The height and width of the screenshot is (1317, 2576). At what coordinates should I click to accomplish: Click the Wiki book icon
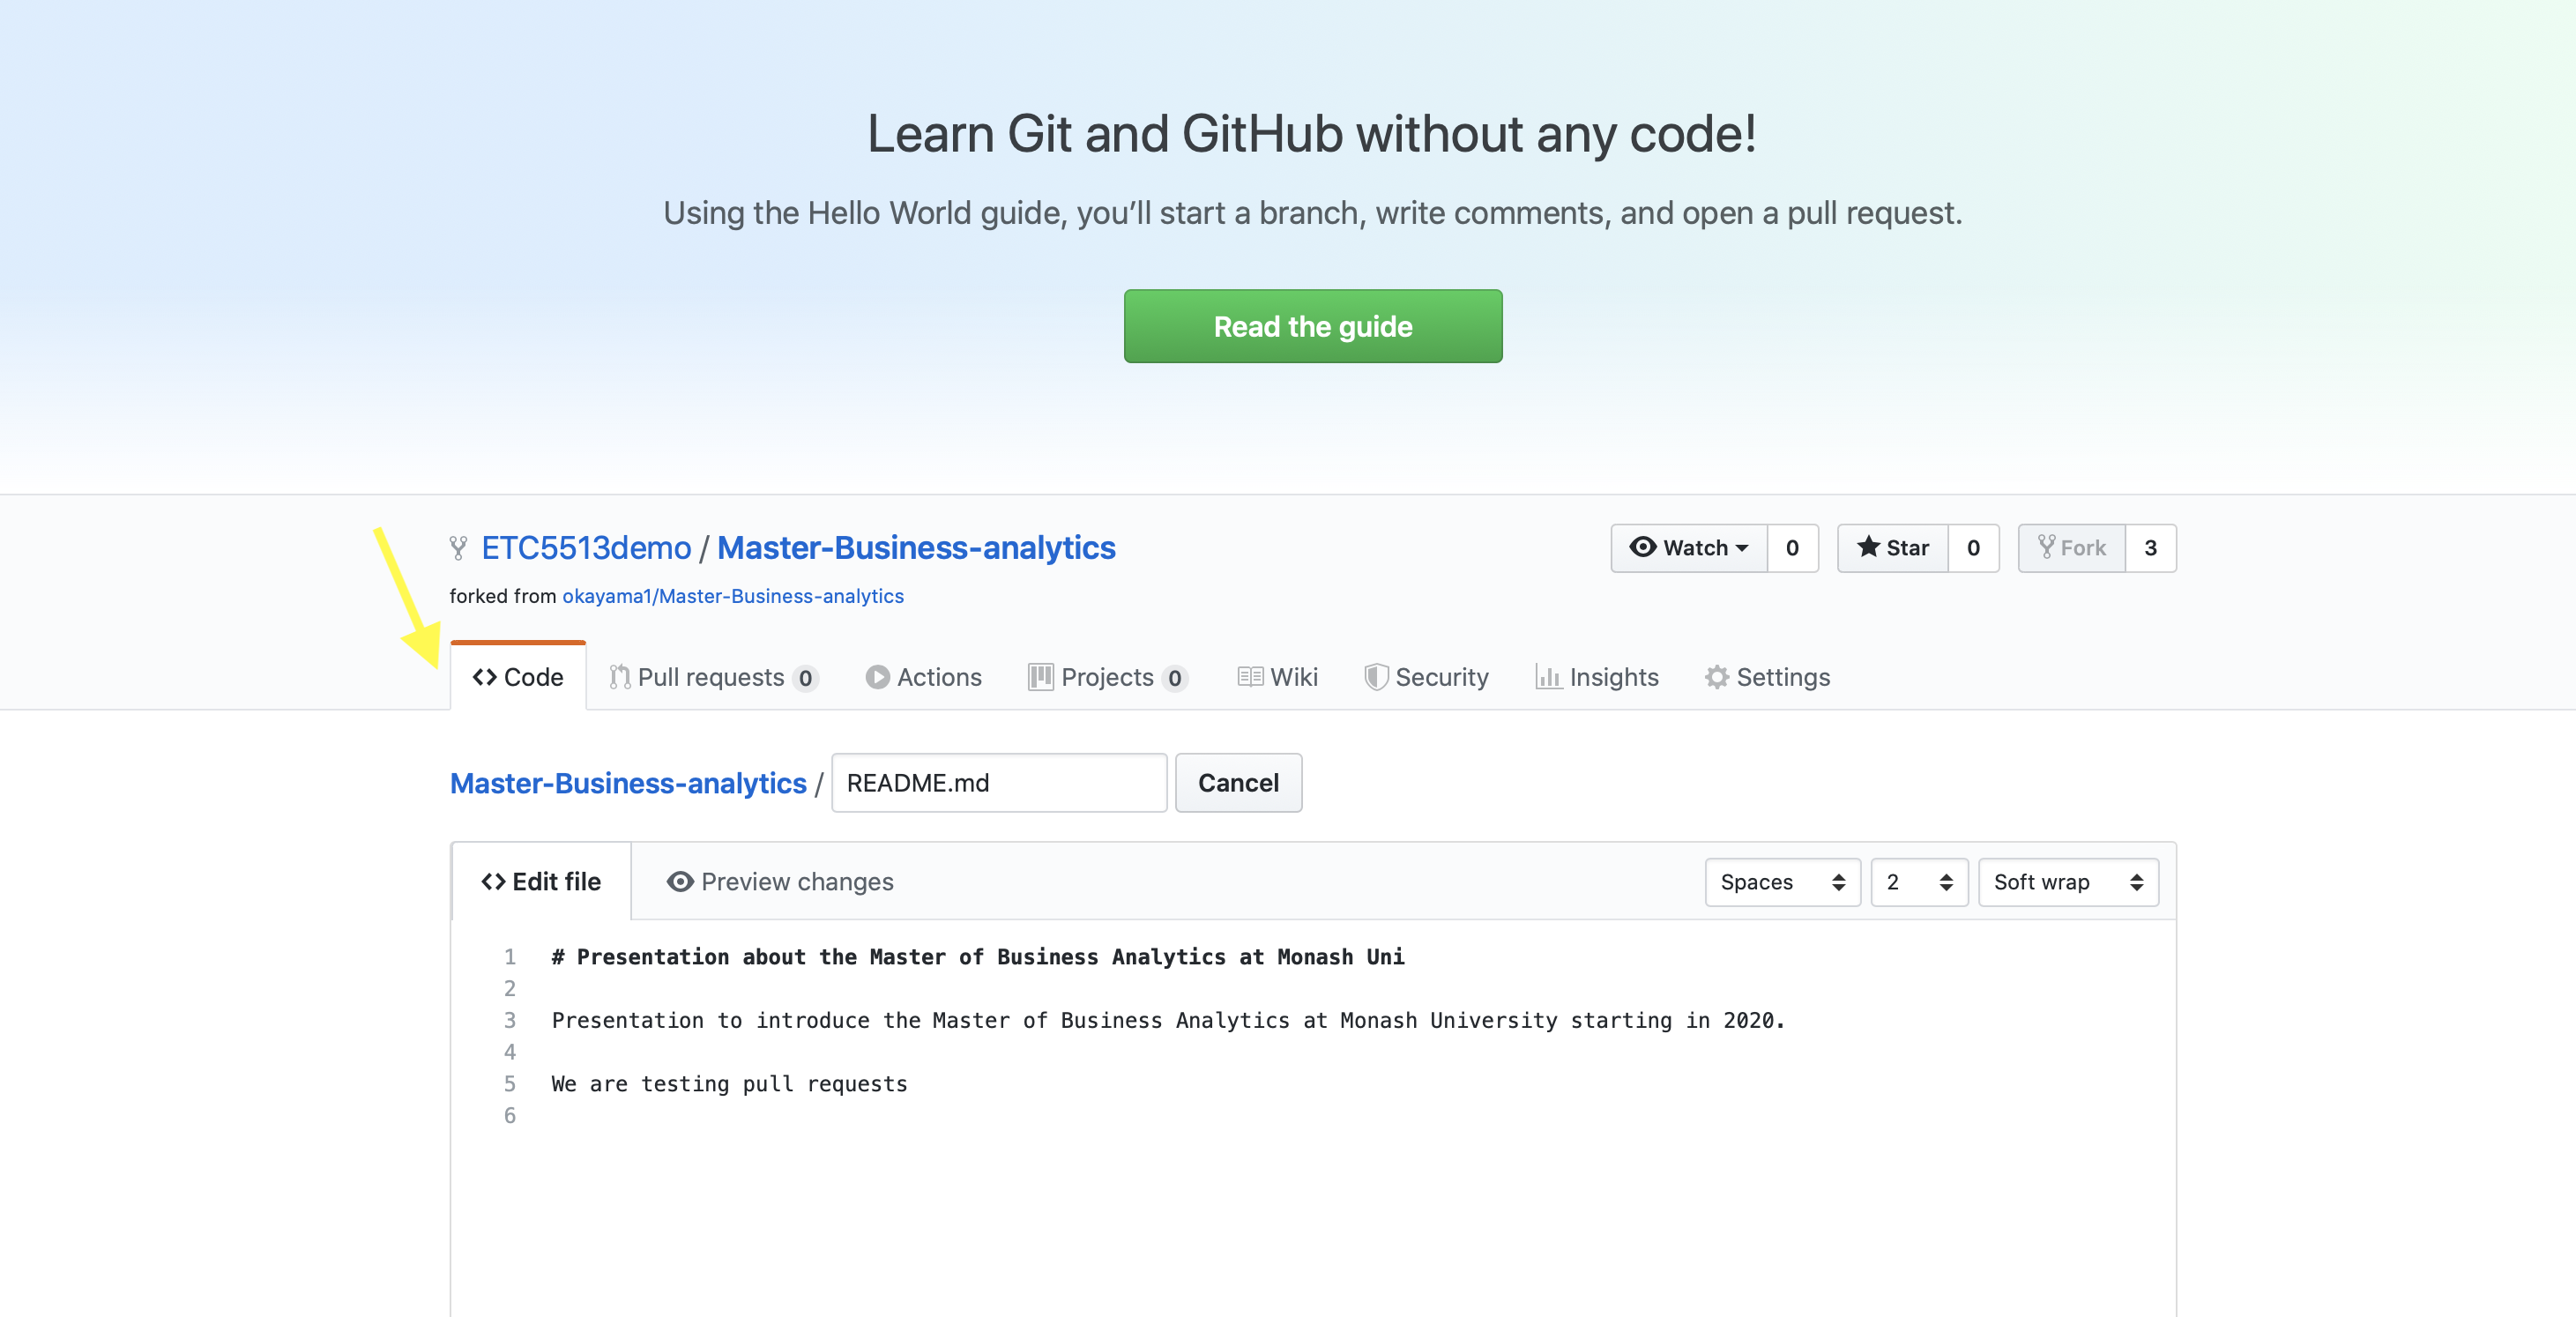pyautogui.click(x=1250, y=677)
